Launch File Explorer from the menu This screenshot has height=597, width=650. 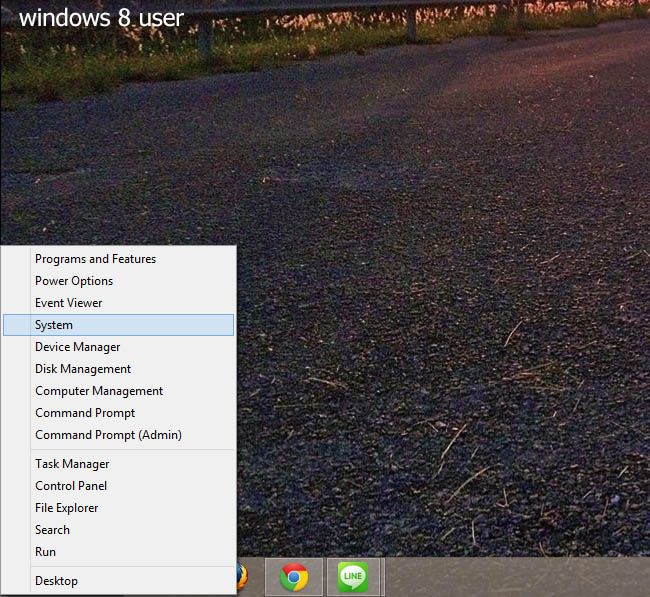(x=119, y=508)
